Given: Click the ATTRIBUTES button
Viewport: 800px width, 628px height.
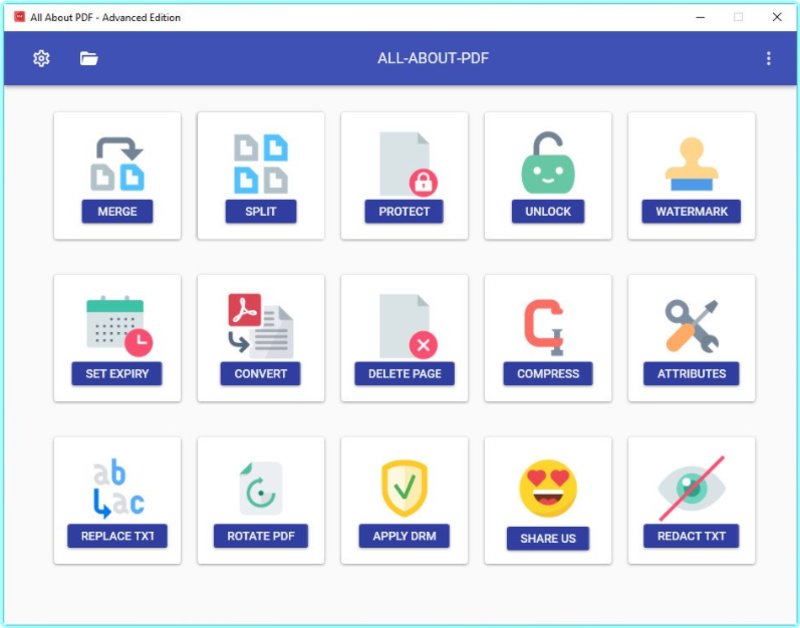Looking at the screenshot, I should (691, 373).
